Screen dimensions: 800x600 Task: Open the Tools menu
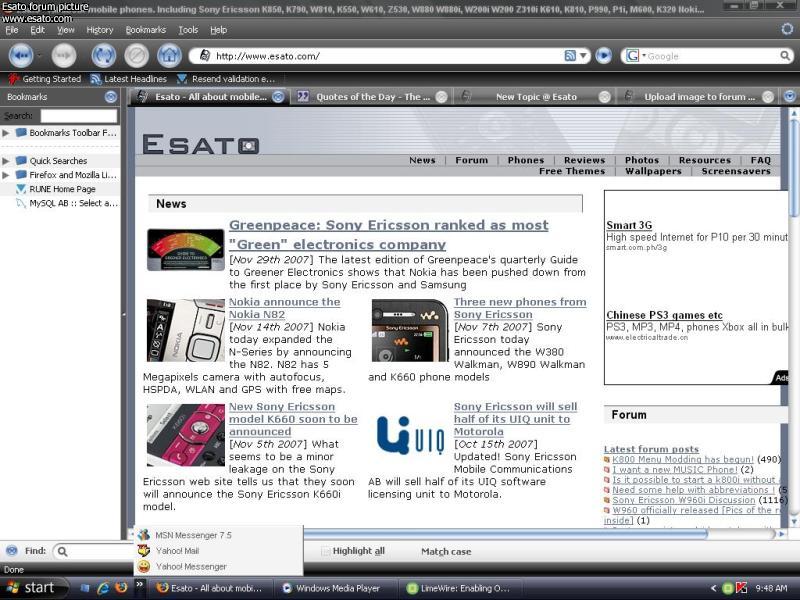click(188, 30)
